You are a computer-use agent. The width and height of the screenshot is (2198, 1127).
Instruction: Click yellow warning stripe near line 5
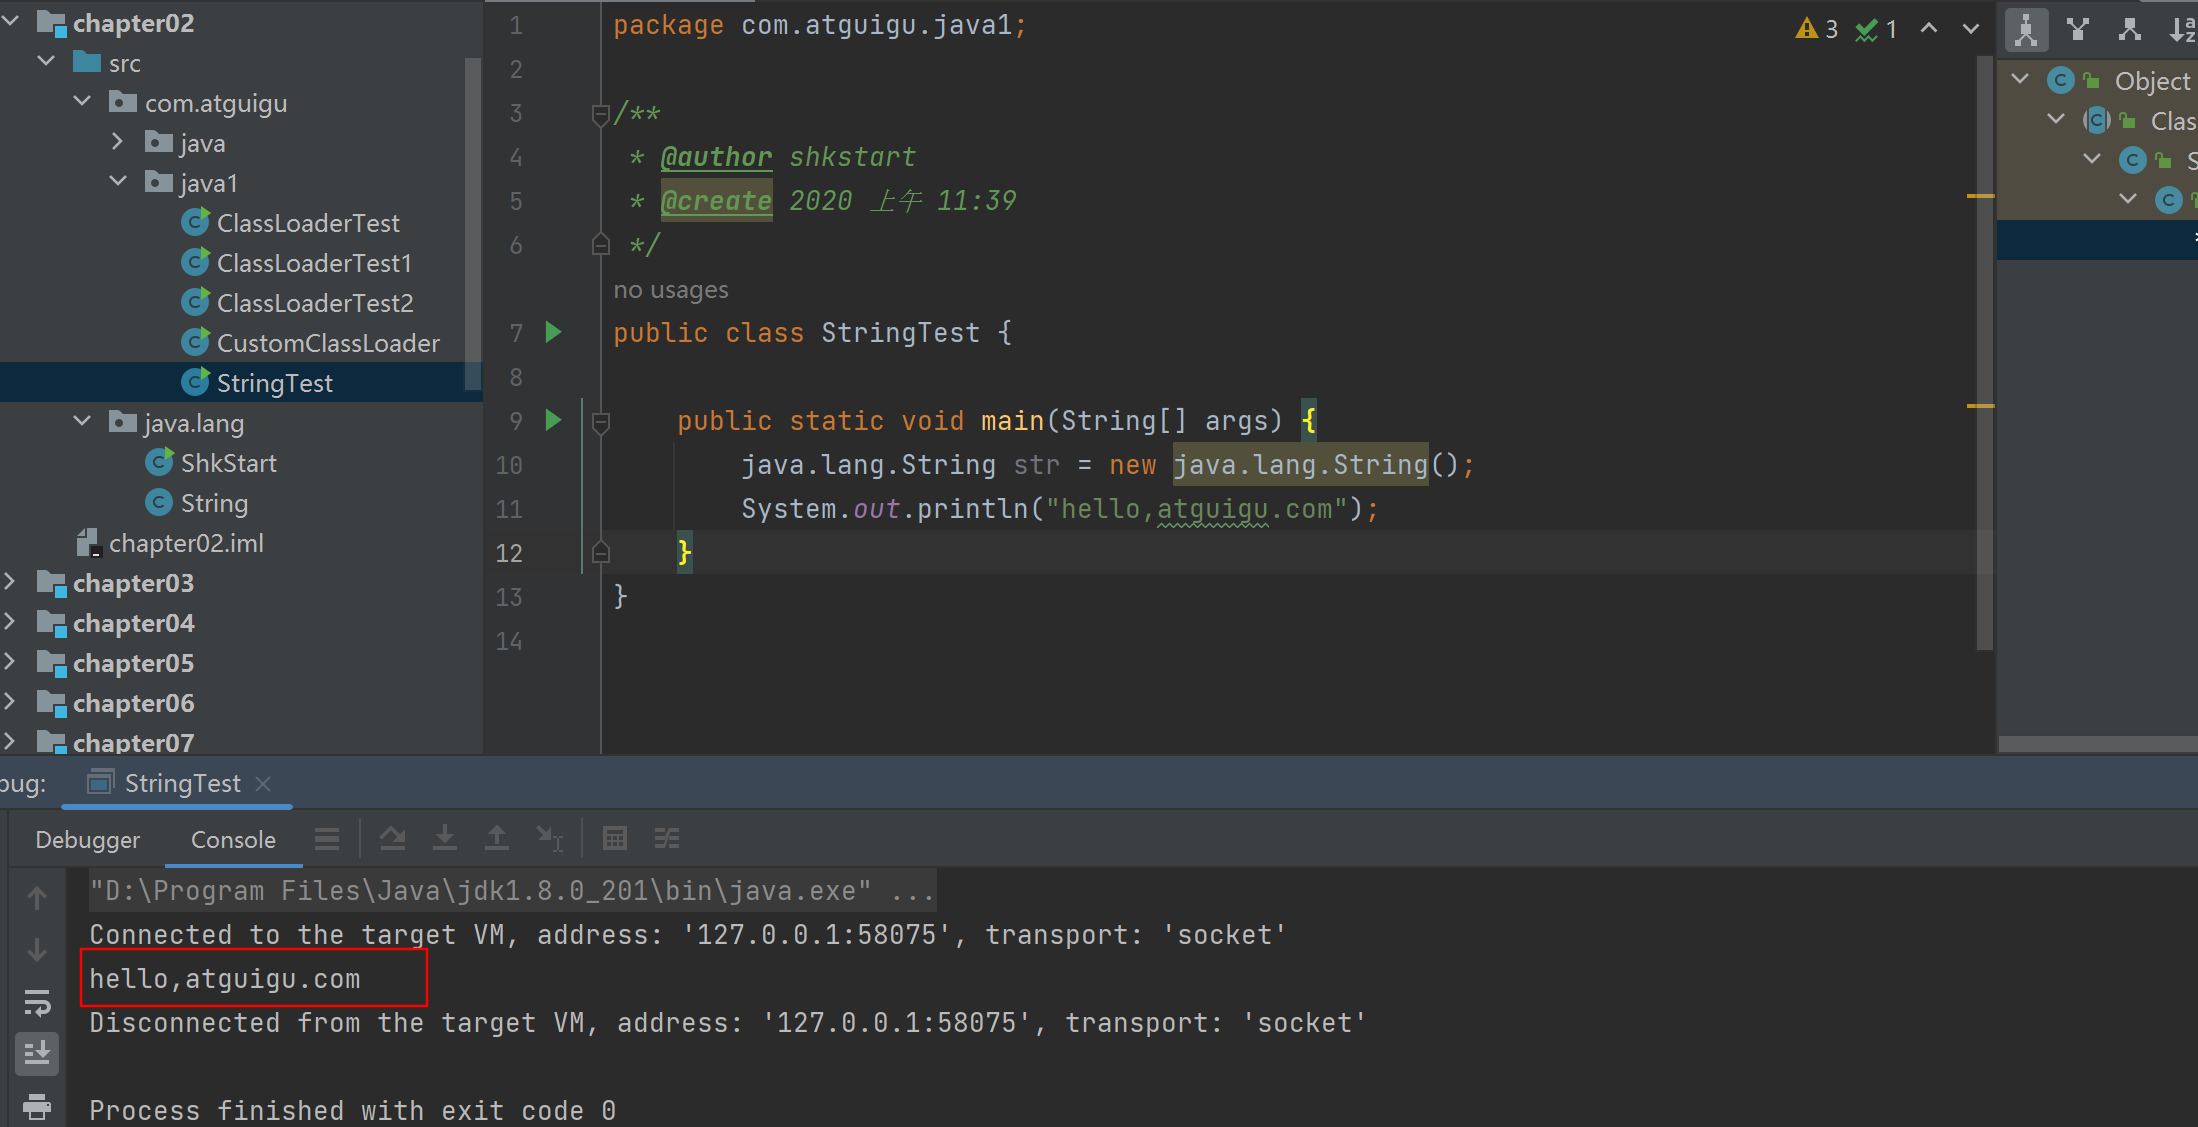click(1981, 196)
